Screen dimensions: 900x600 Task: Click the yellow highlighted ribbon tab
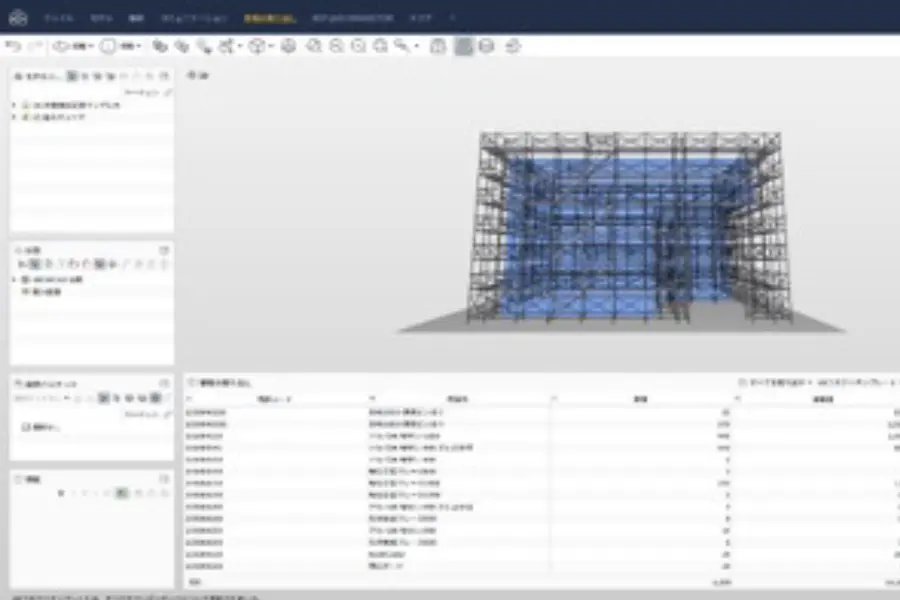click(265, 18)
